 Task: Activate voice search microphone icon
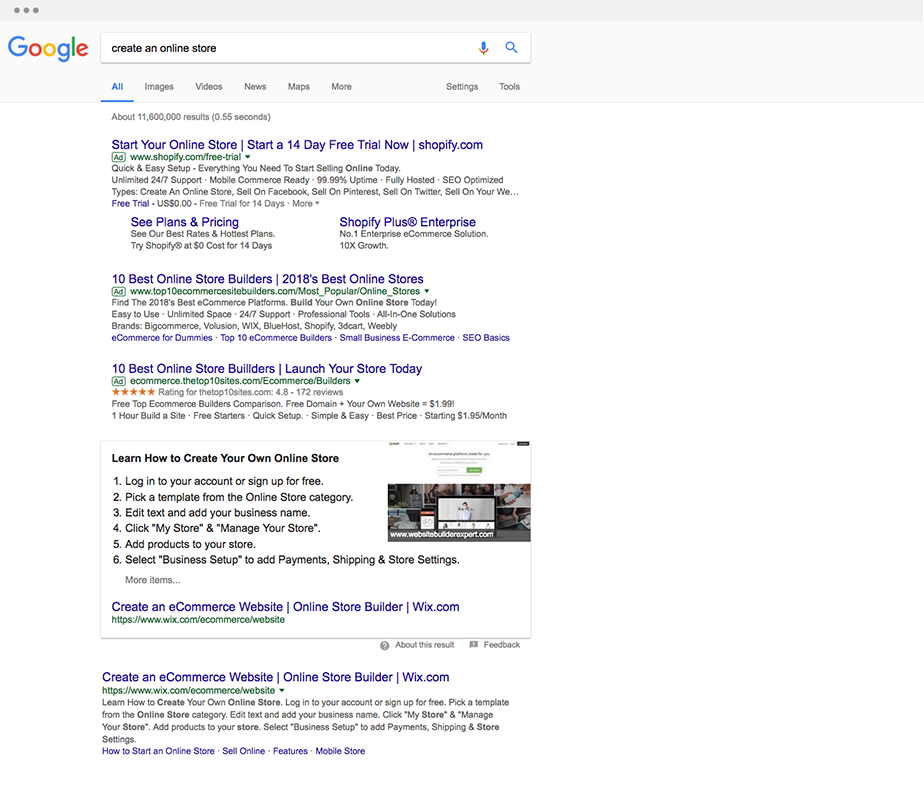(483, 48)
